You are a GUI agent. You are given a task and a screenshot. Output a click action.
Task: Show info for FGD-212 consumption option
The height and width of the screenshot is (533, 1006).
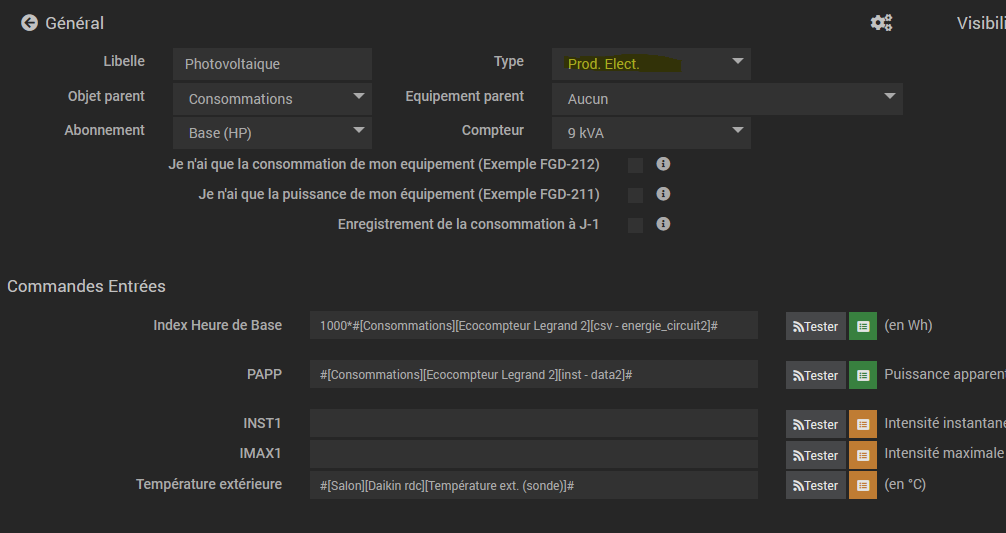click(662, 164)
